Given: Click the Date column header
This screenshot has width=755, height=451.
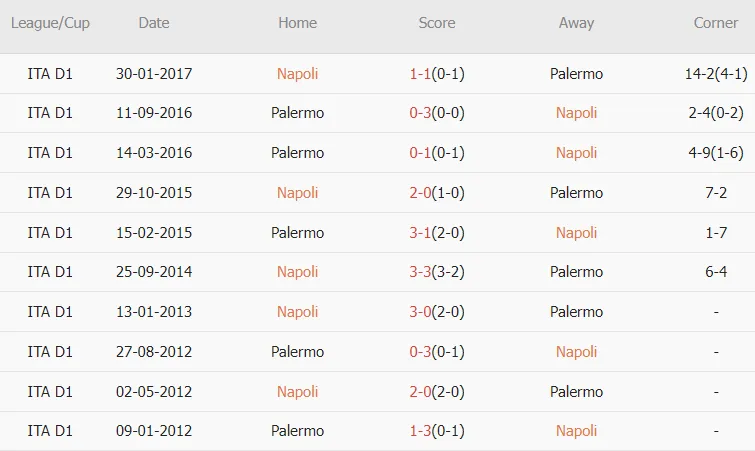Looking at the screenshot, I should (154, 23).
